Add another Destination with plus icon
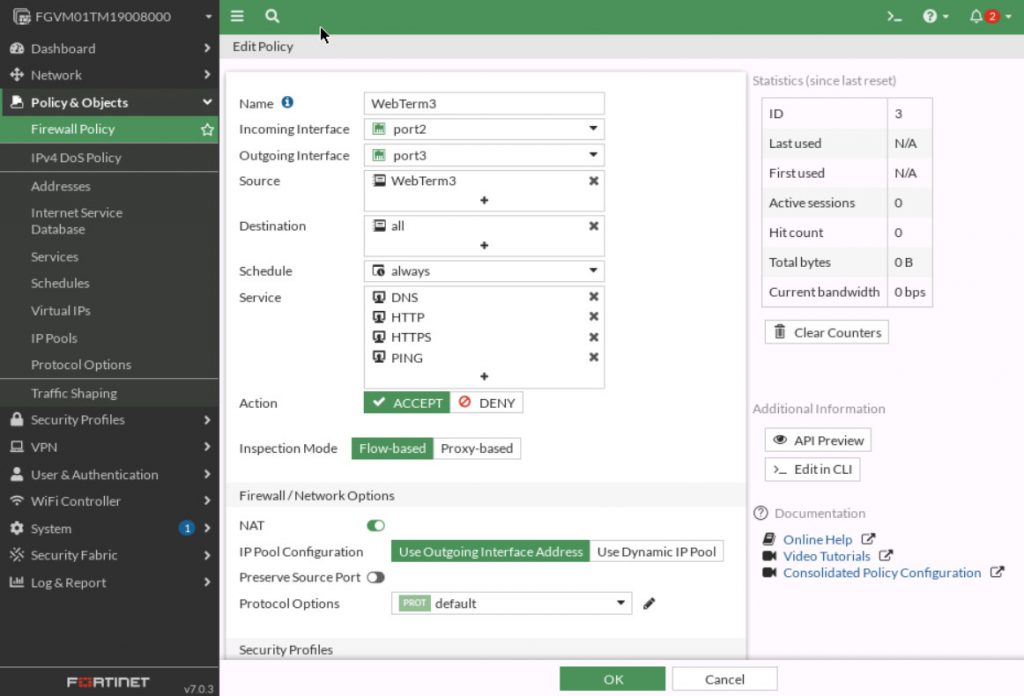This screenshot has height=696, width=1024. [x=484, y=243]
